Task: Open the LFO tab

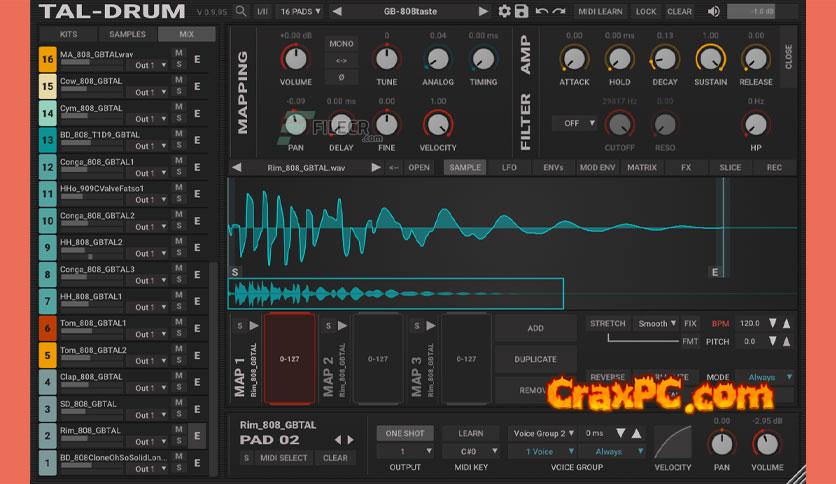Action: tap(509, 167)
